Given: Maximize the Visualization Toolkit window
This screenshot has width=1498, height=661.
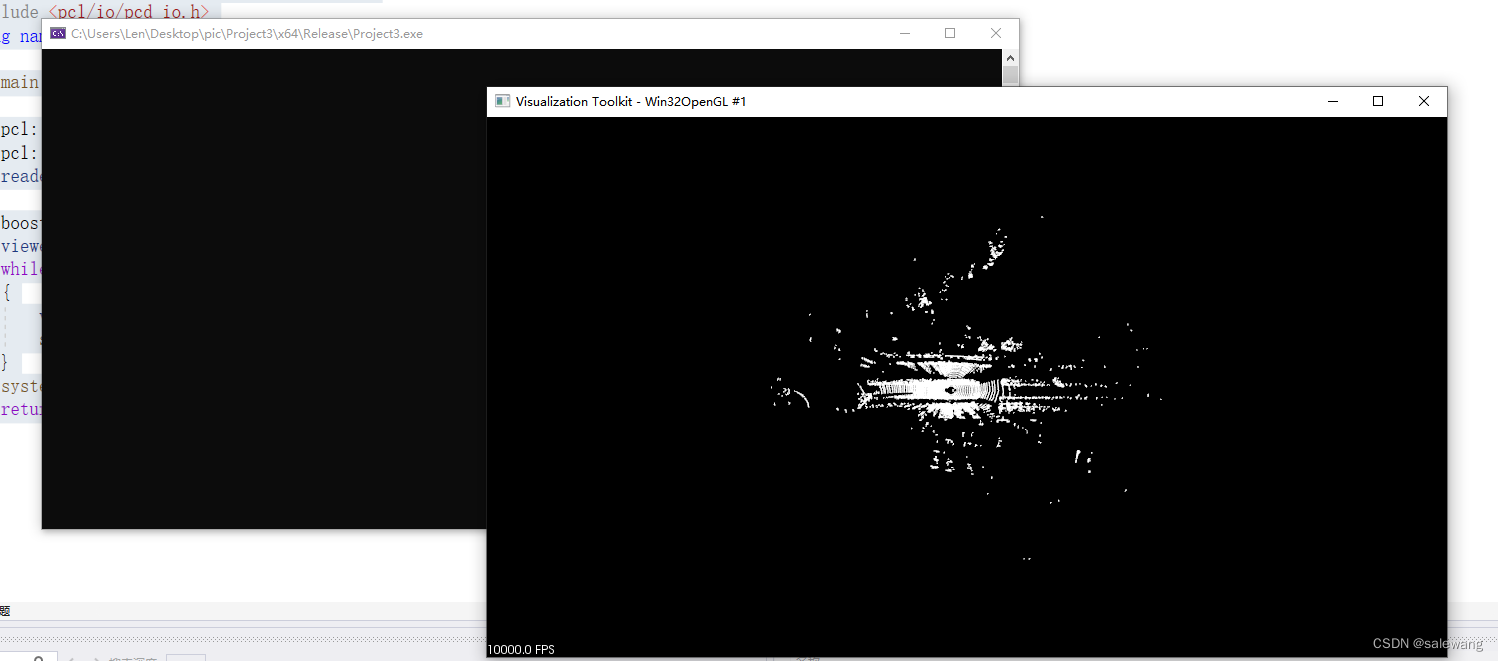Looking at the screenshot, I should (1378, 101).
